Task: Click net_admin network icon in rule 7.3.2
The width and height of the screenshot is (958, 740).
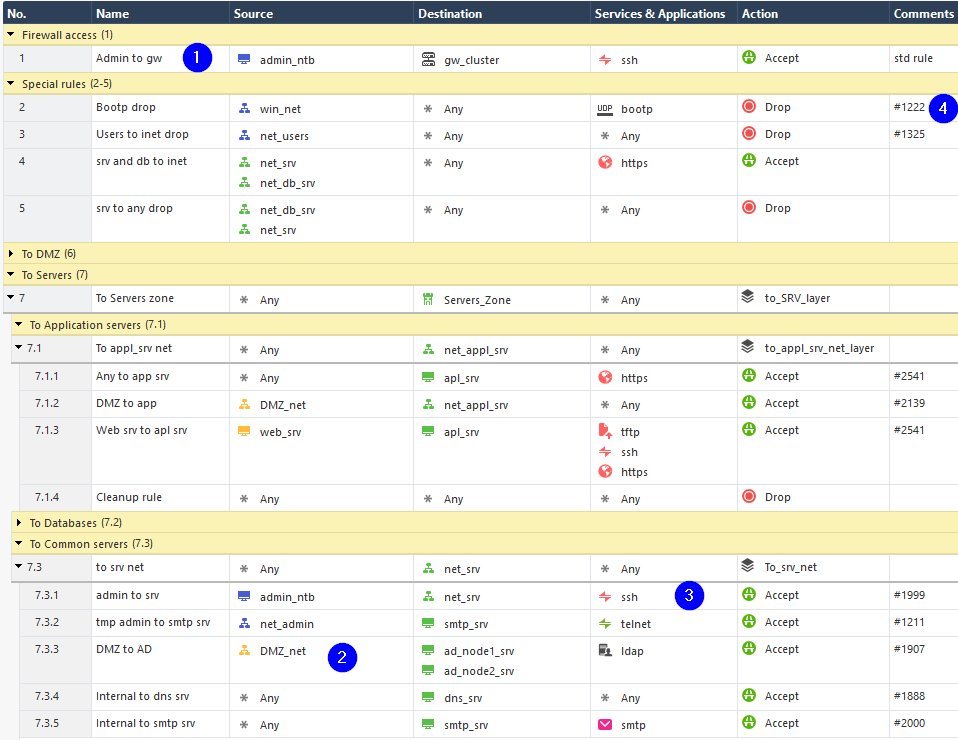Action: [244, 623]
